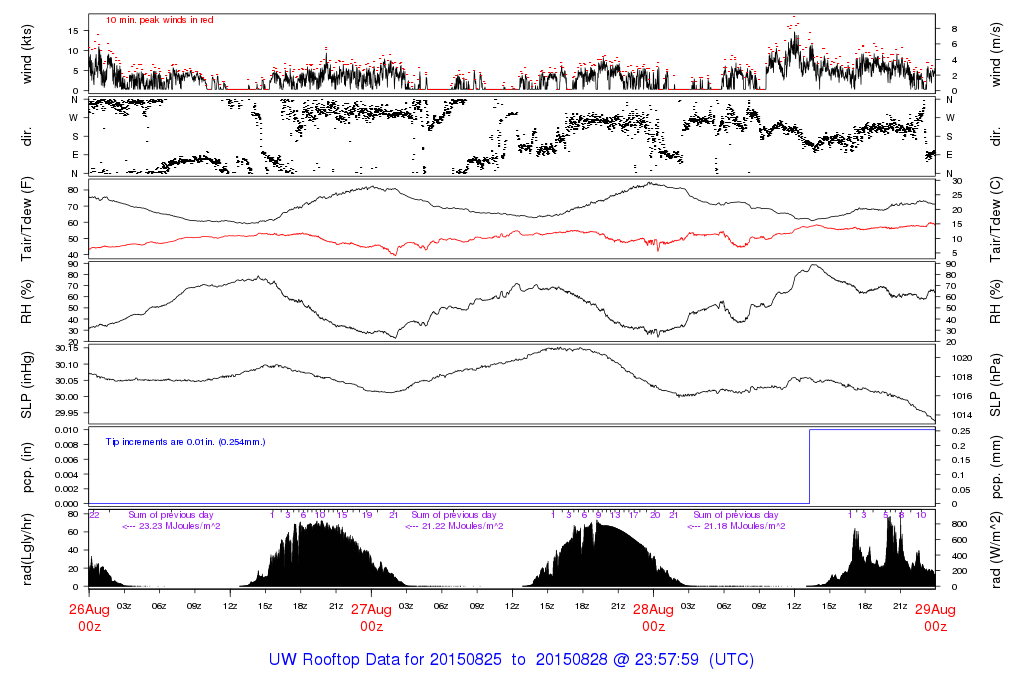Screen dimensions: 1024x700
Task: Click the '600' W/m^2 axis value
Action: [x=959, y=540]
